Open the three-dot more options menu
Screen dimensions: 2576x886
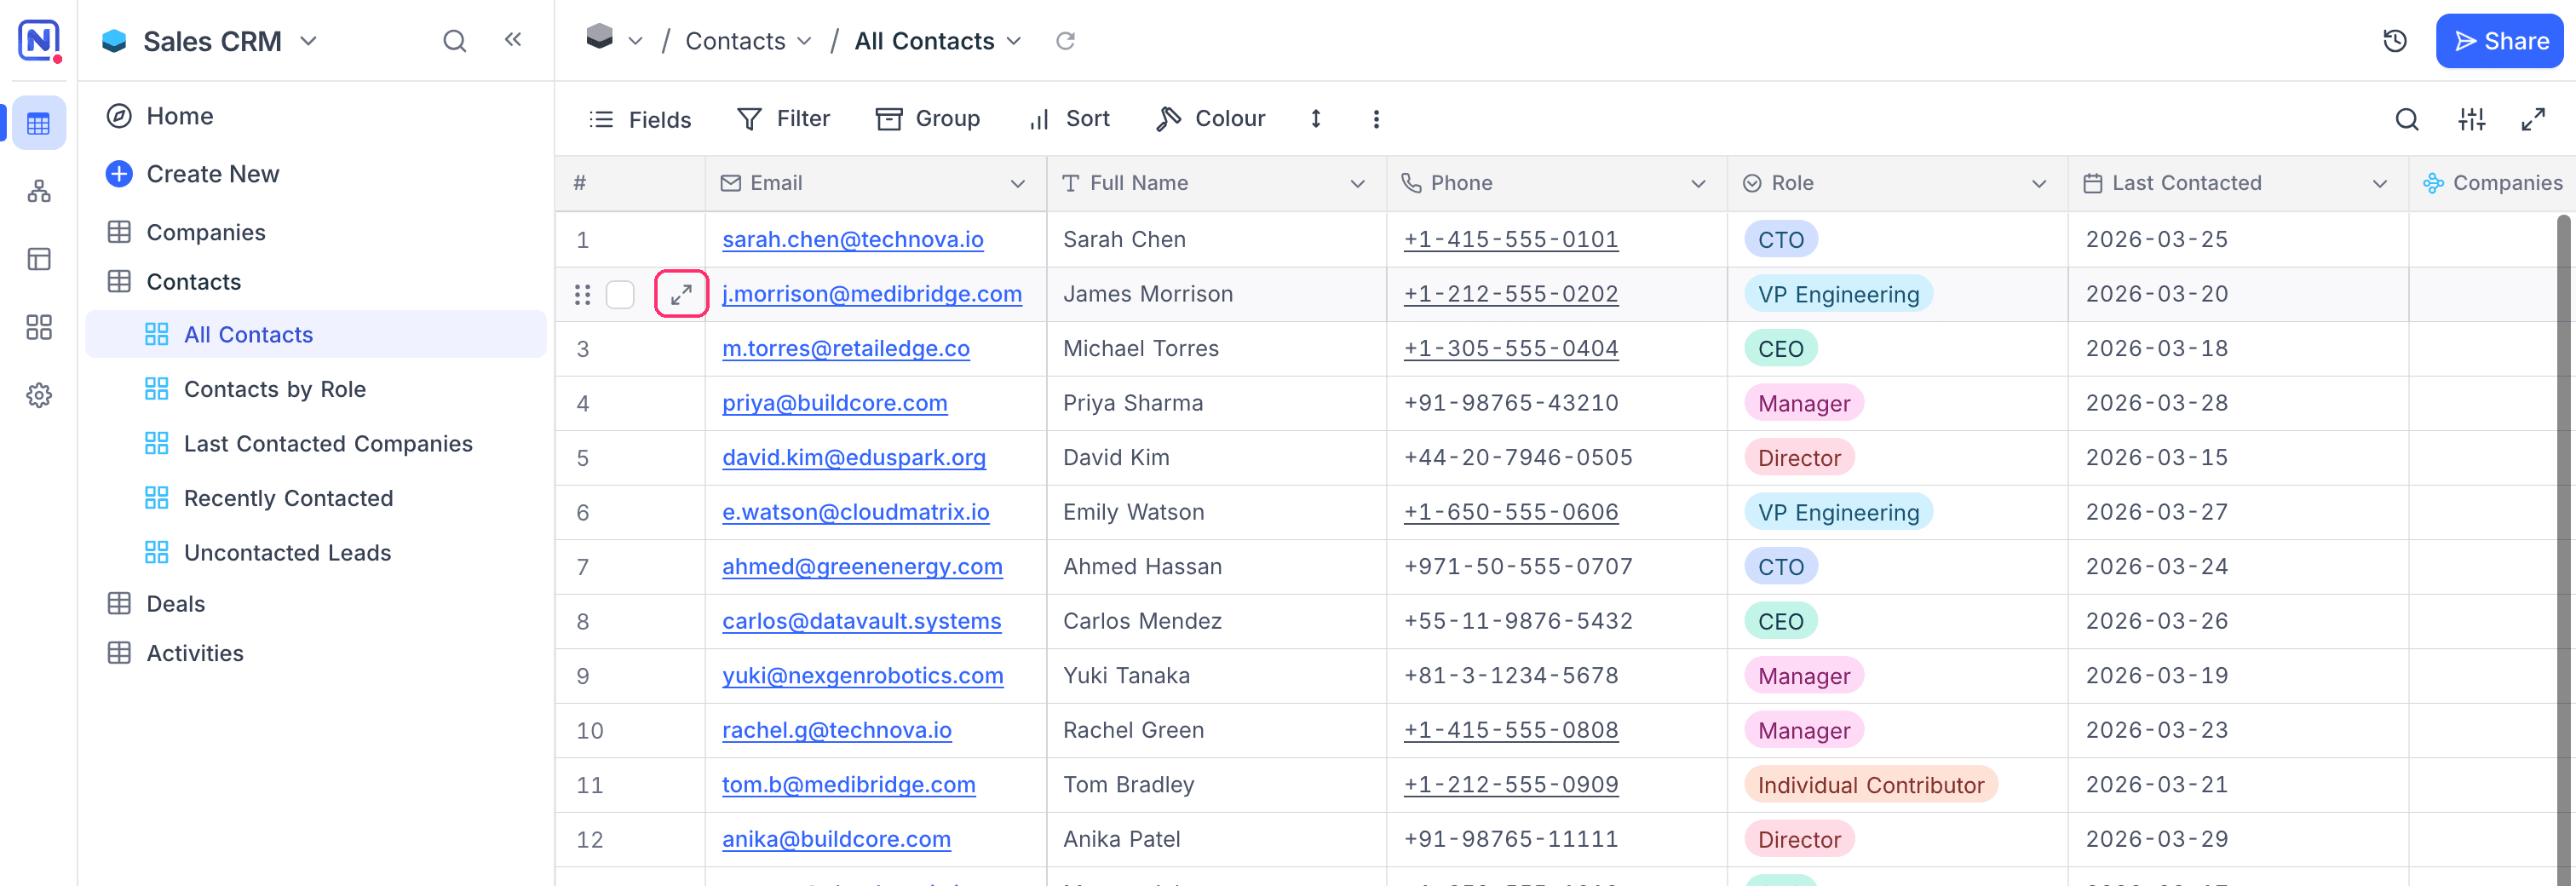1376,119
